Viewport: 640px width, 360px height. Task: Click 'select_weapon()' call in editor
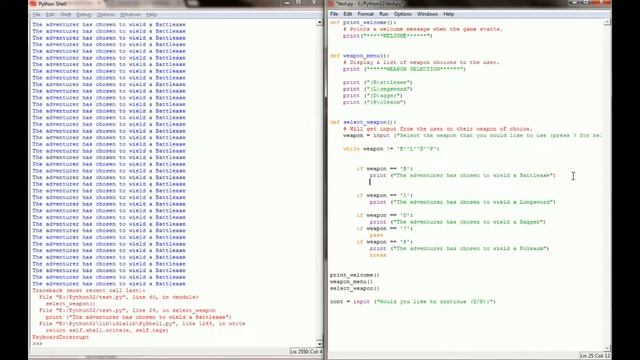point(354,288)
